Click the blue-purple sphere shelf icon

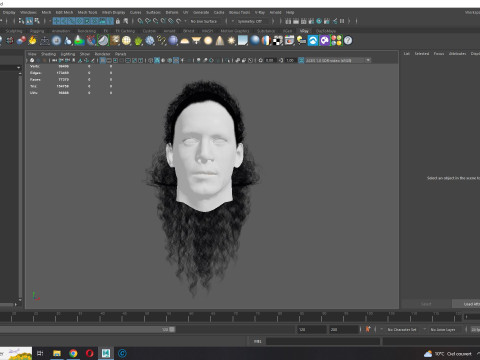[x=173, y=41]
